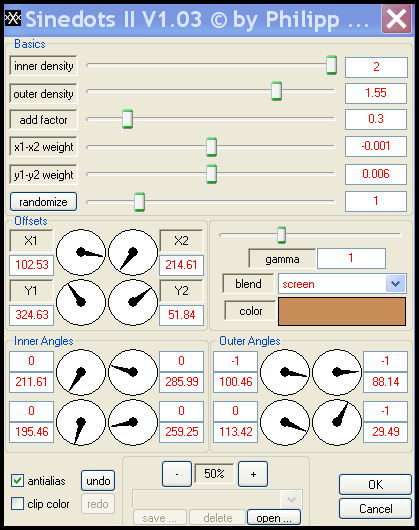Click the undo button
419x530 pixels.
click(x=98, y=481)
